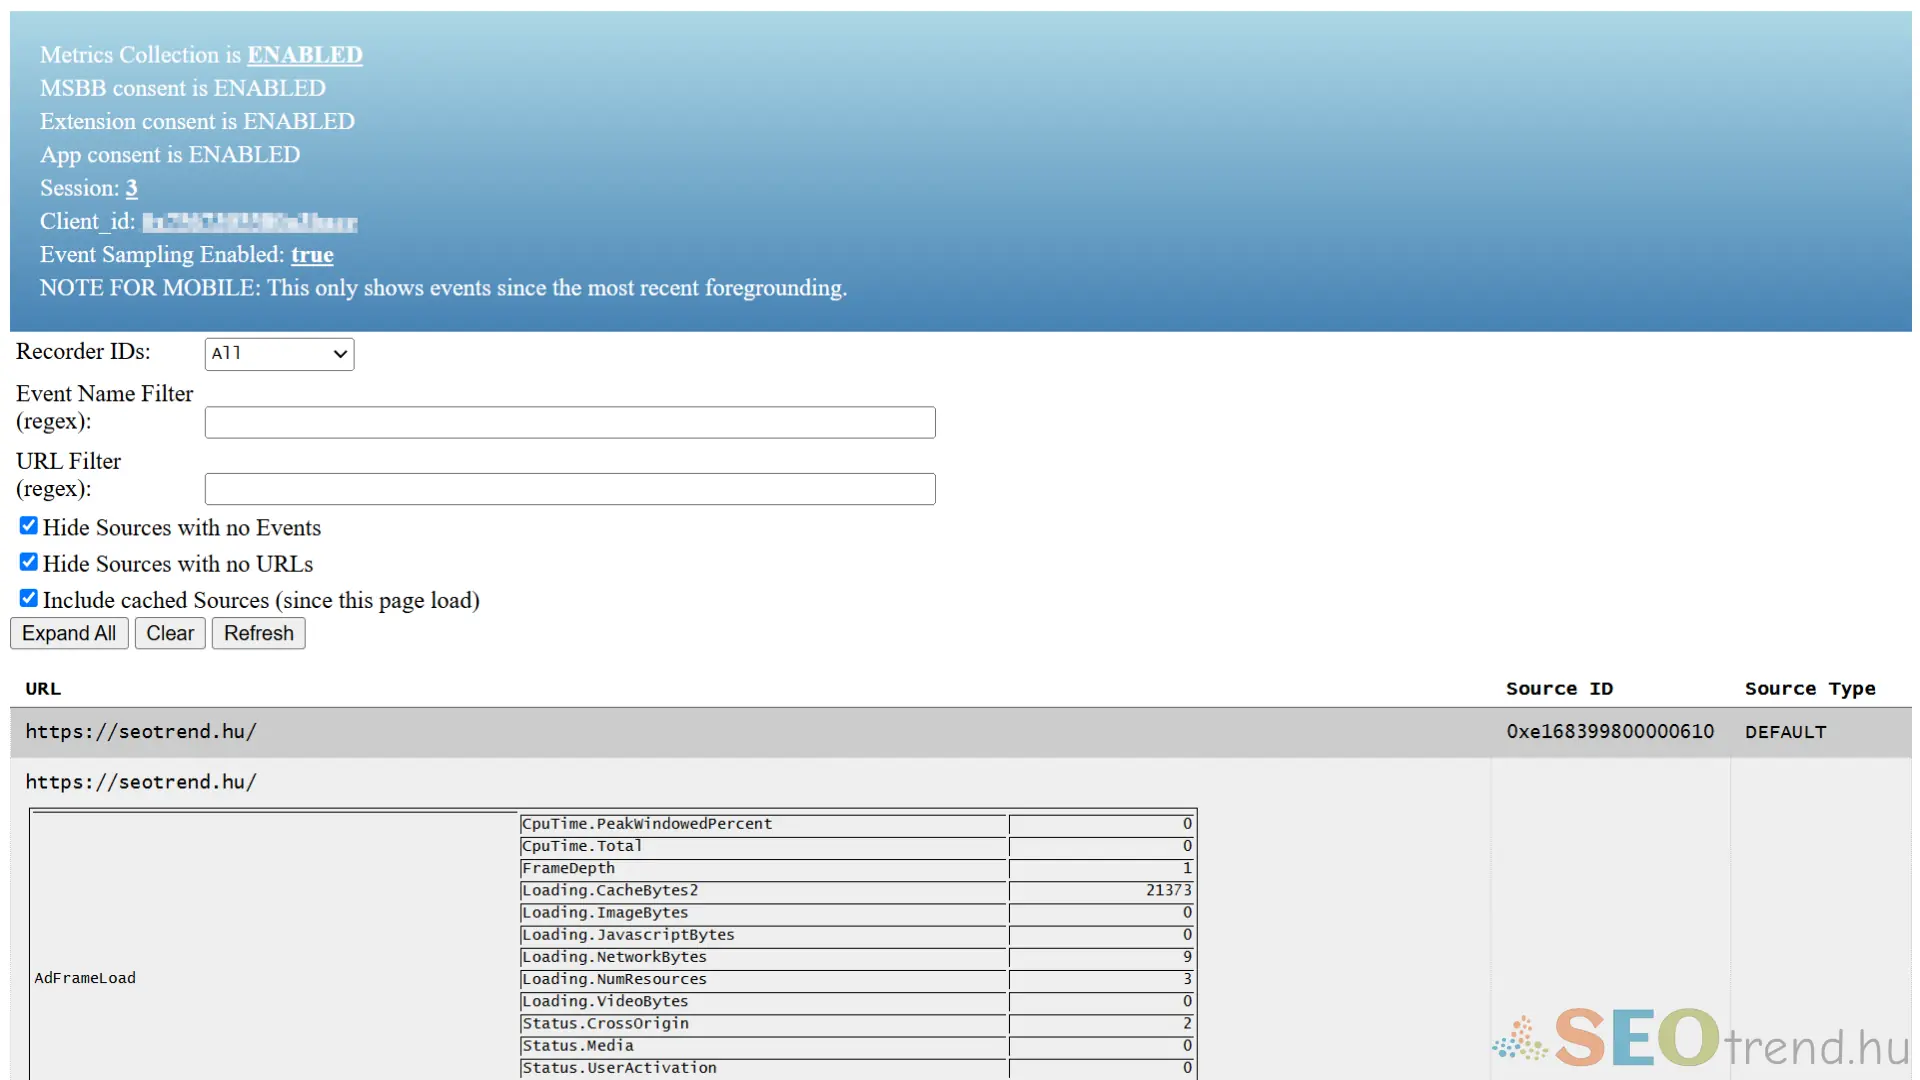The image size is (1920, 1080).
Task: Select the Status.UserActivation metric
Action: tap(619, 1067)
